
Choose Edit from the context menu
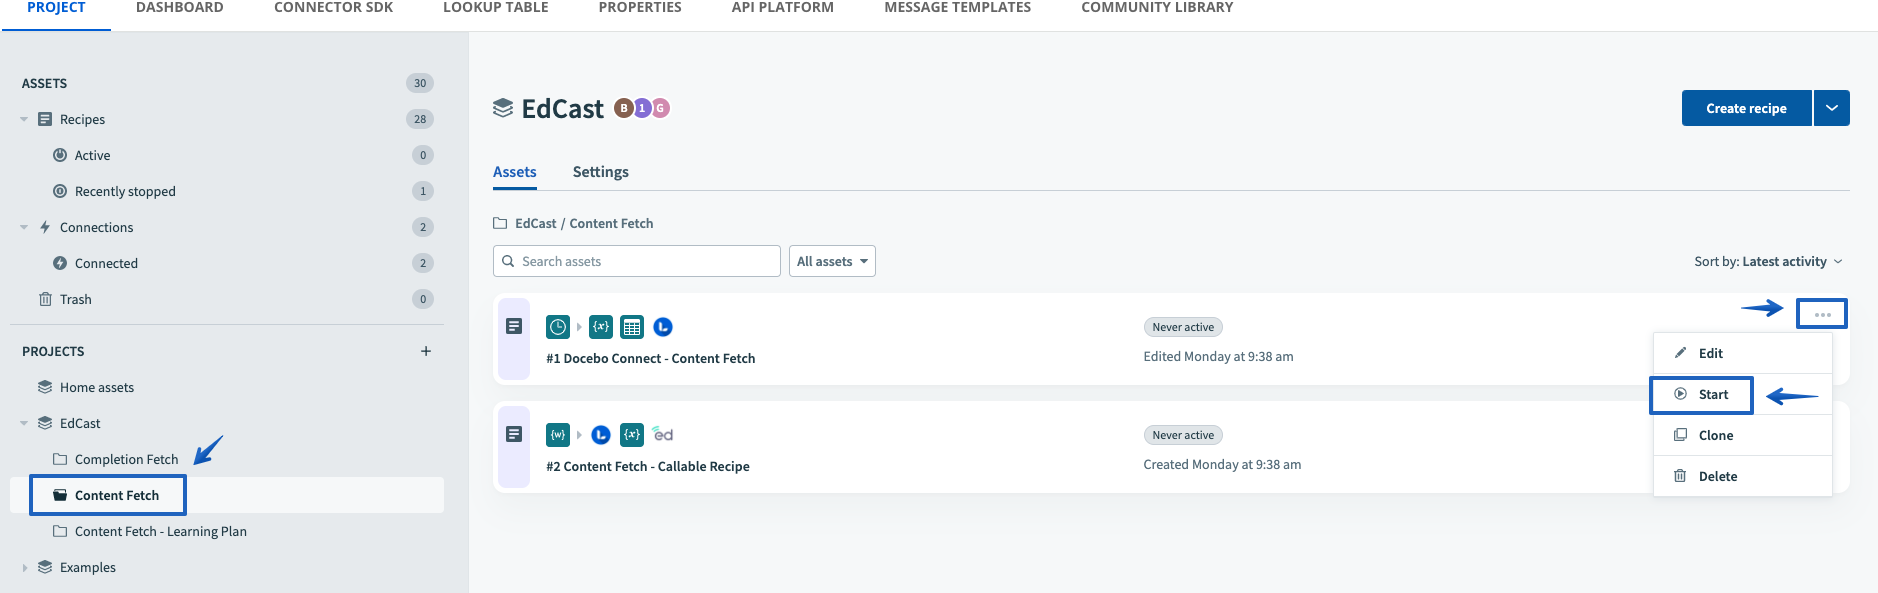click(x=1742, y=353)
